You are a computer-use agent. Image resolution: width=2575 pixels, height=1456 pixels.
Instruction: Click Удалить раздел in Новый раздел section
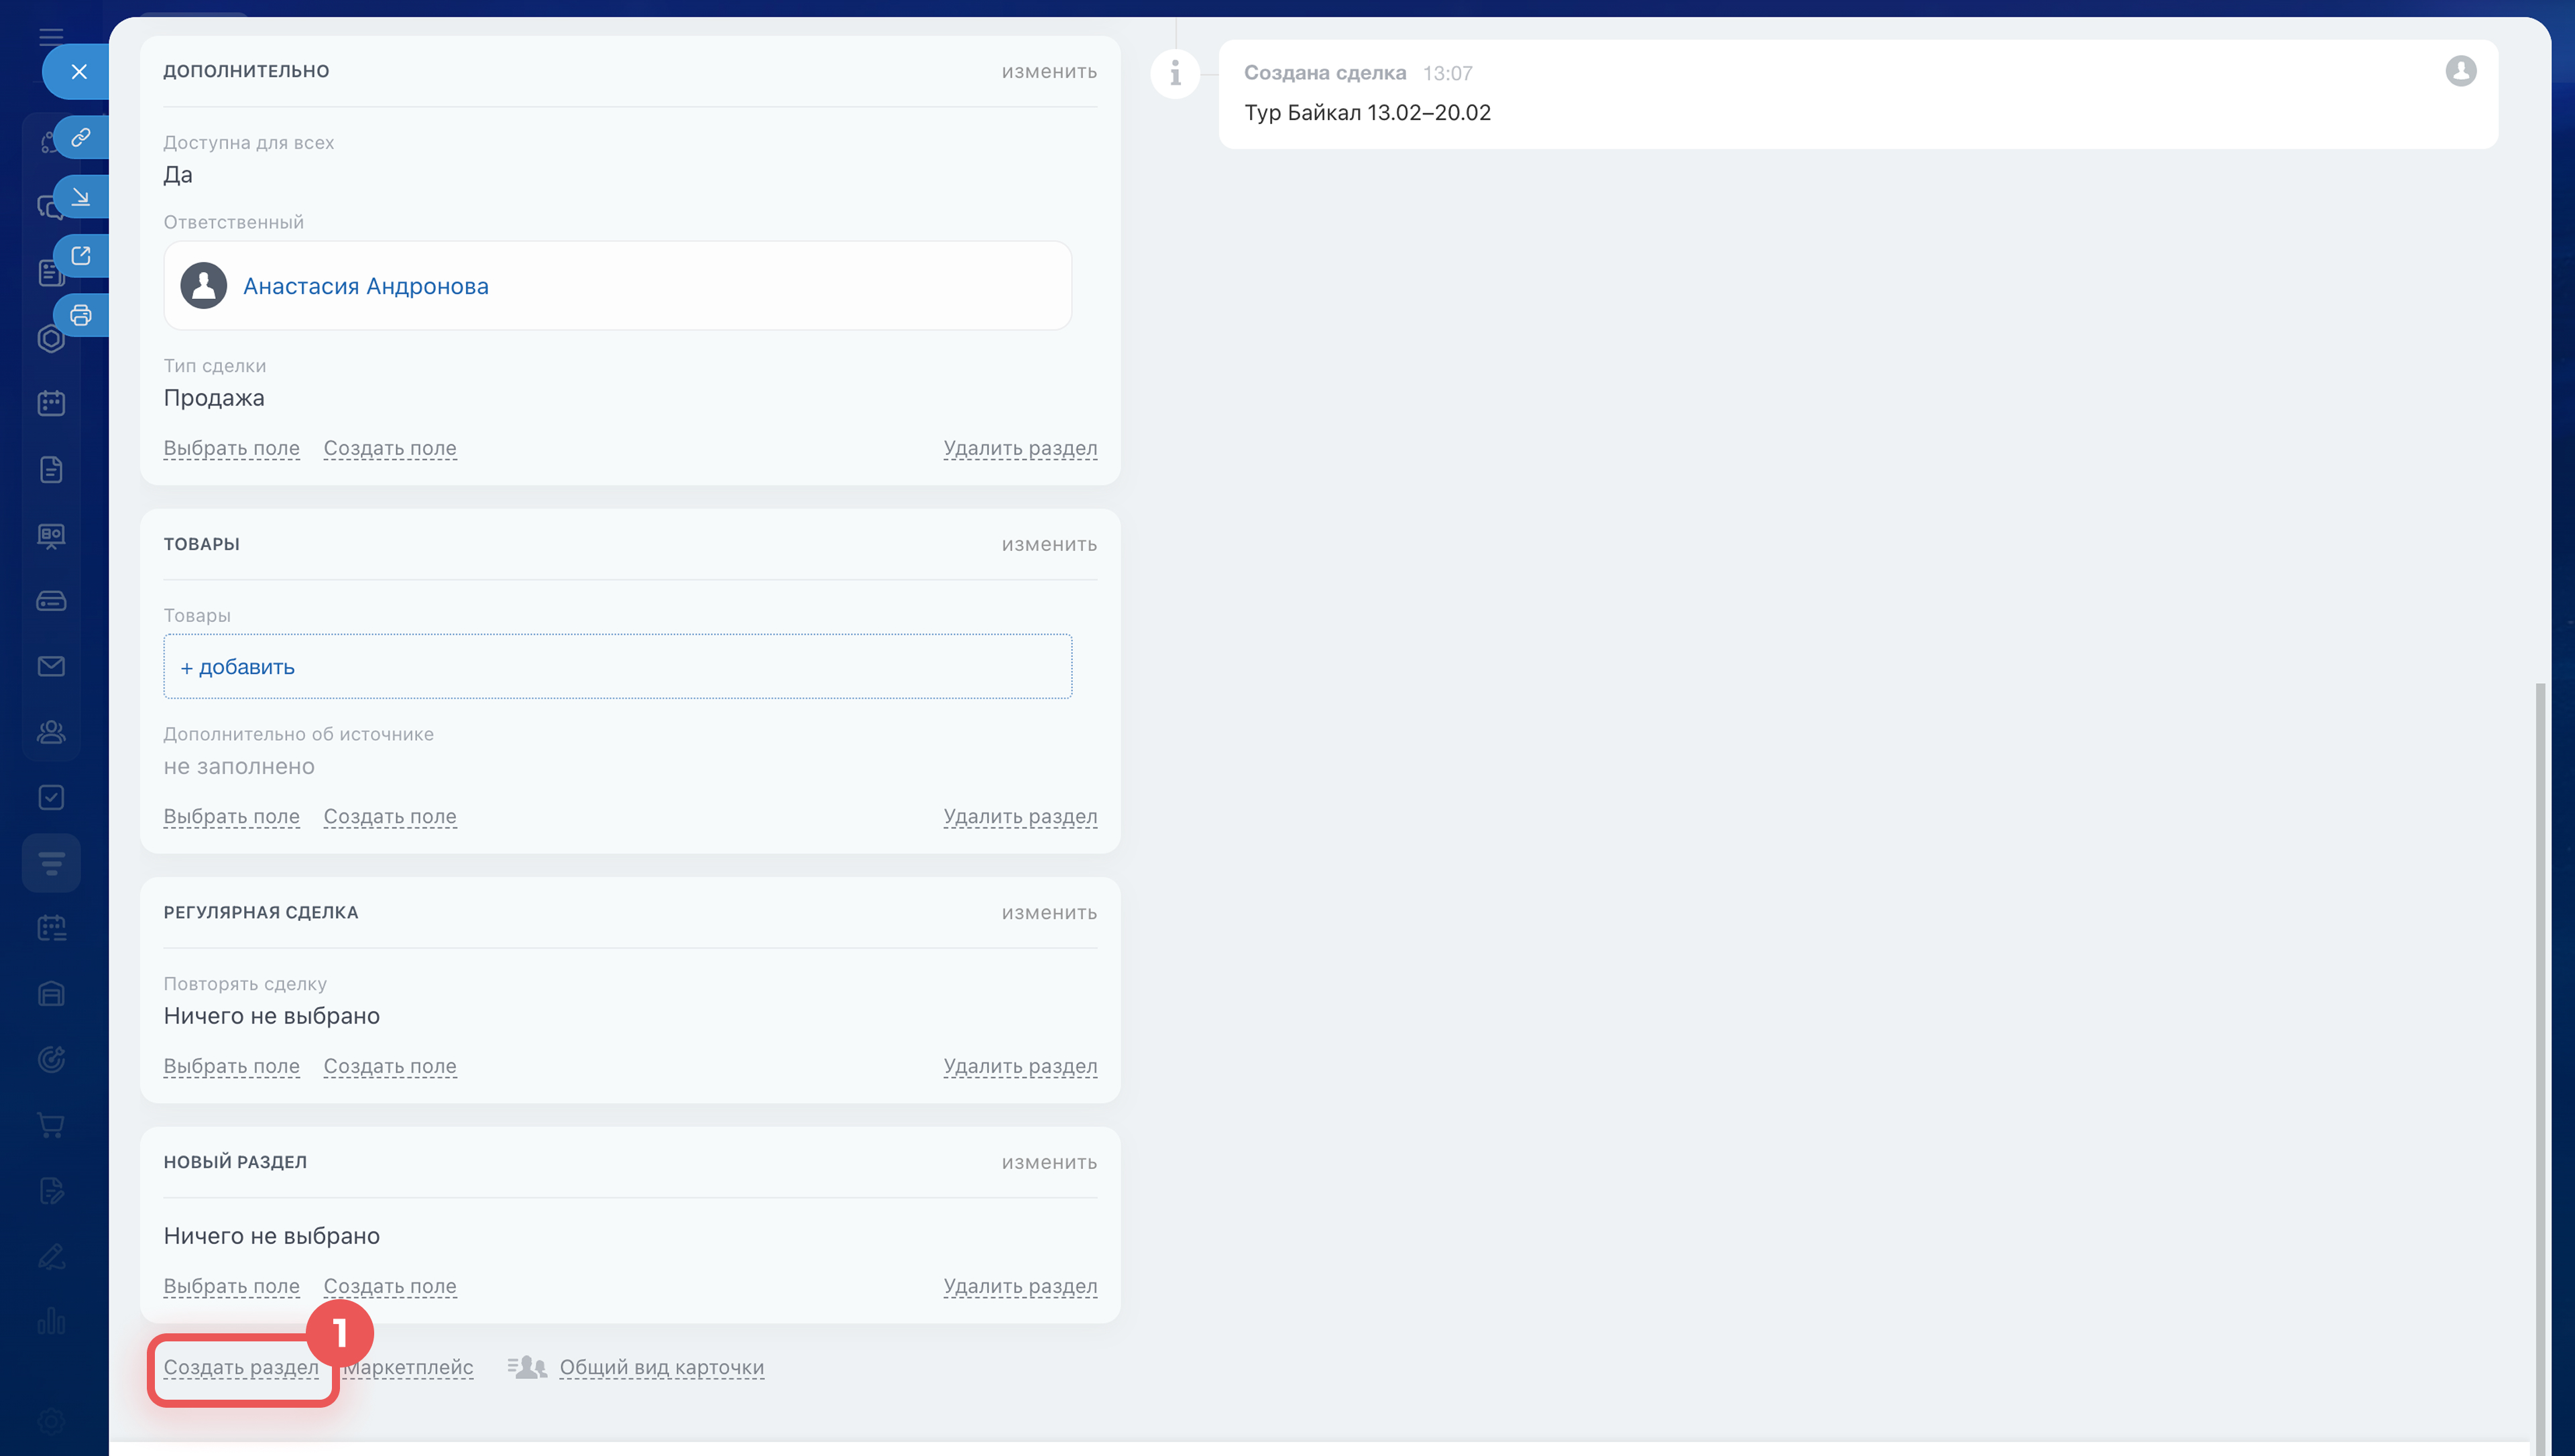[1020, 1286]
